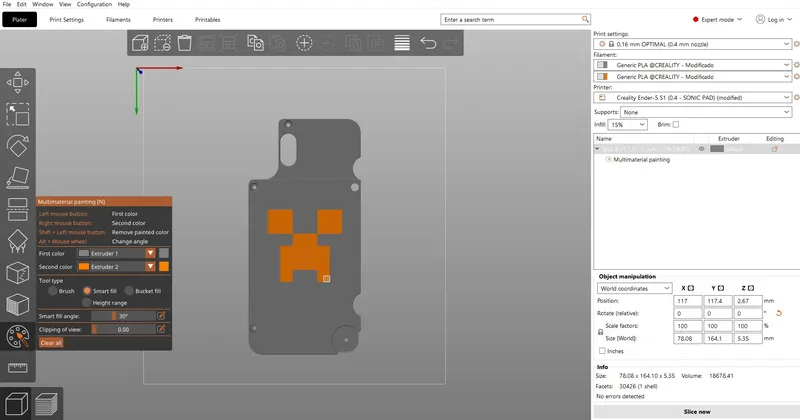Select the Rotate tool in left toolbar

[18, 146]
